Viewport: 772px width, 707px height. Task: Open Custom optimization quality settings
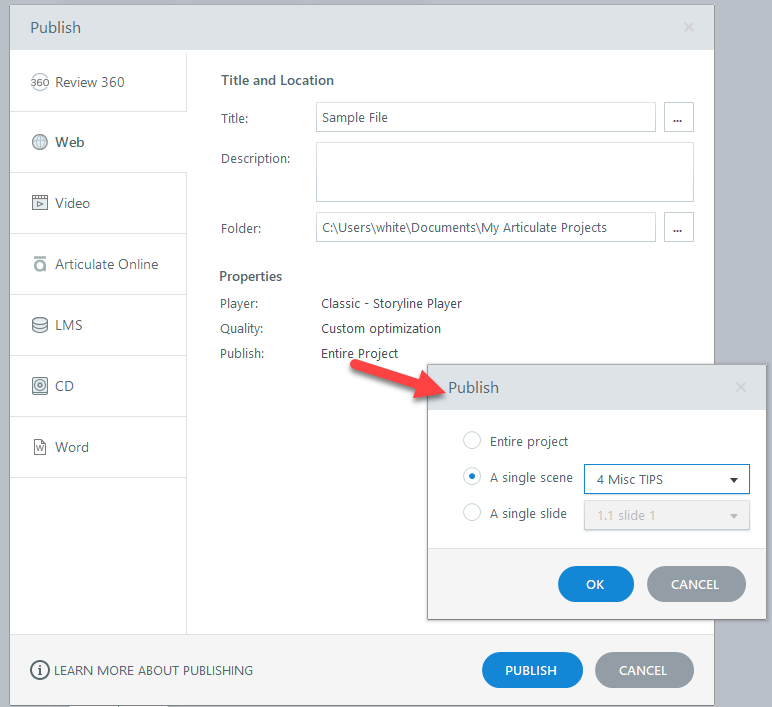click(x=381, y=328)
